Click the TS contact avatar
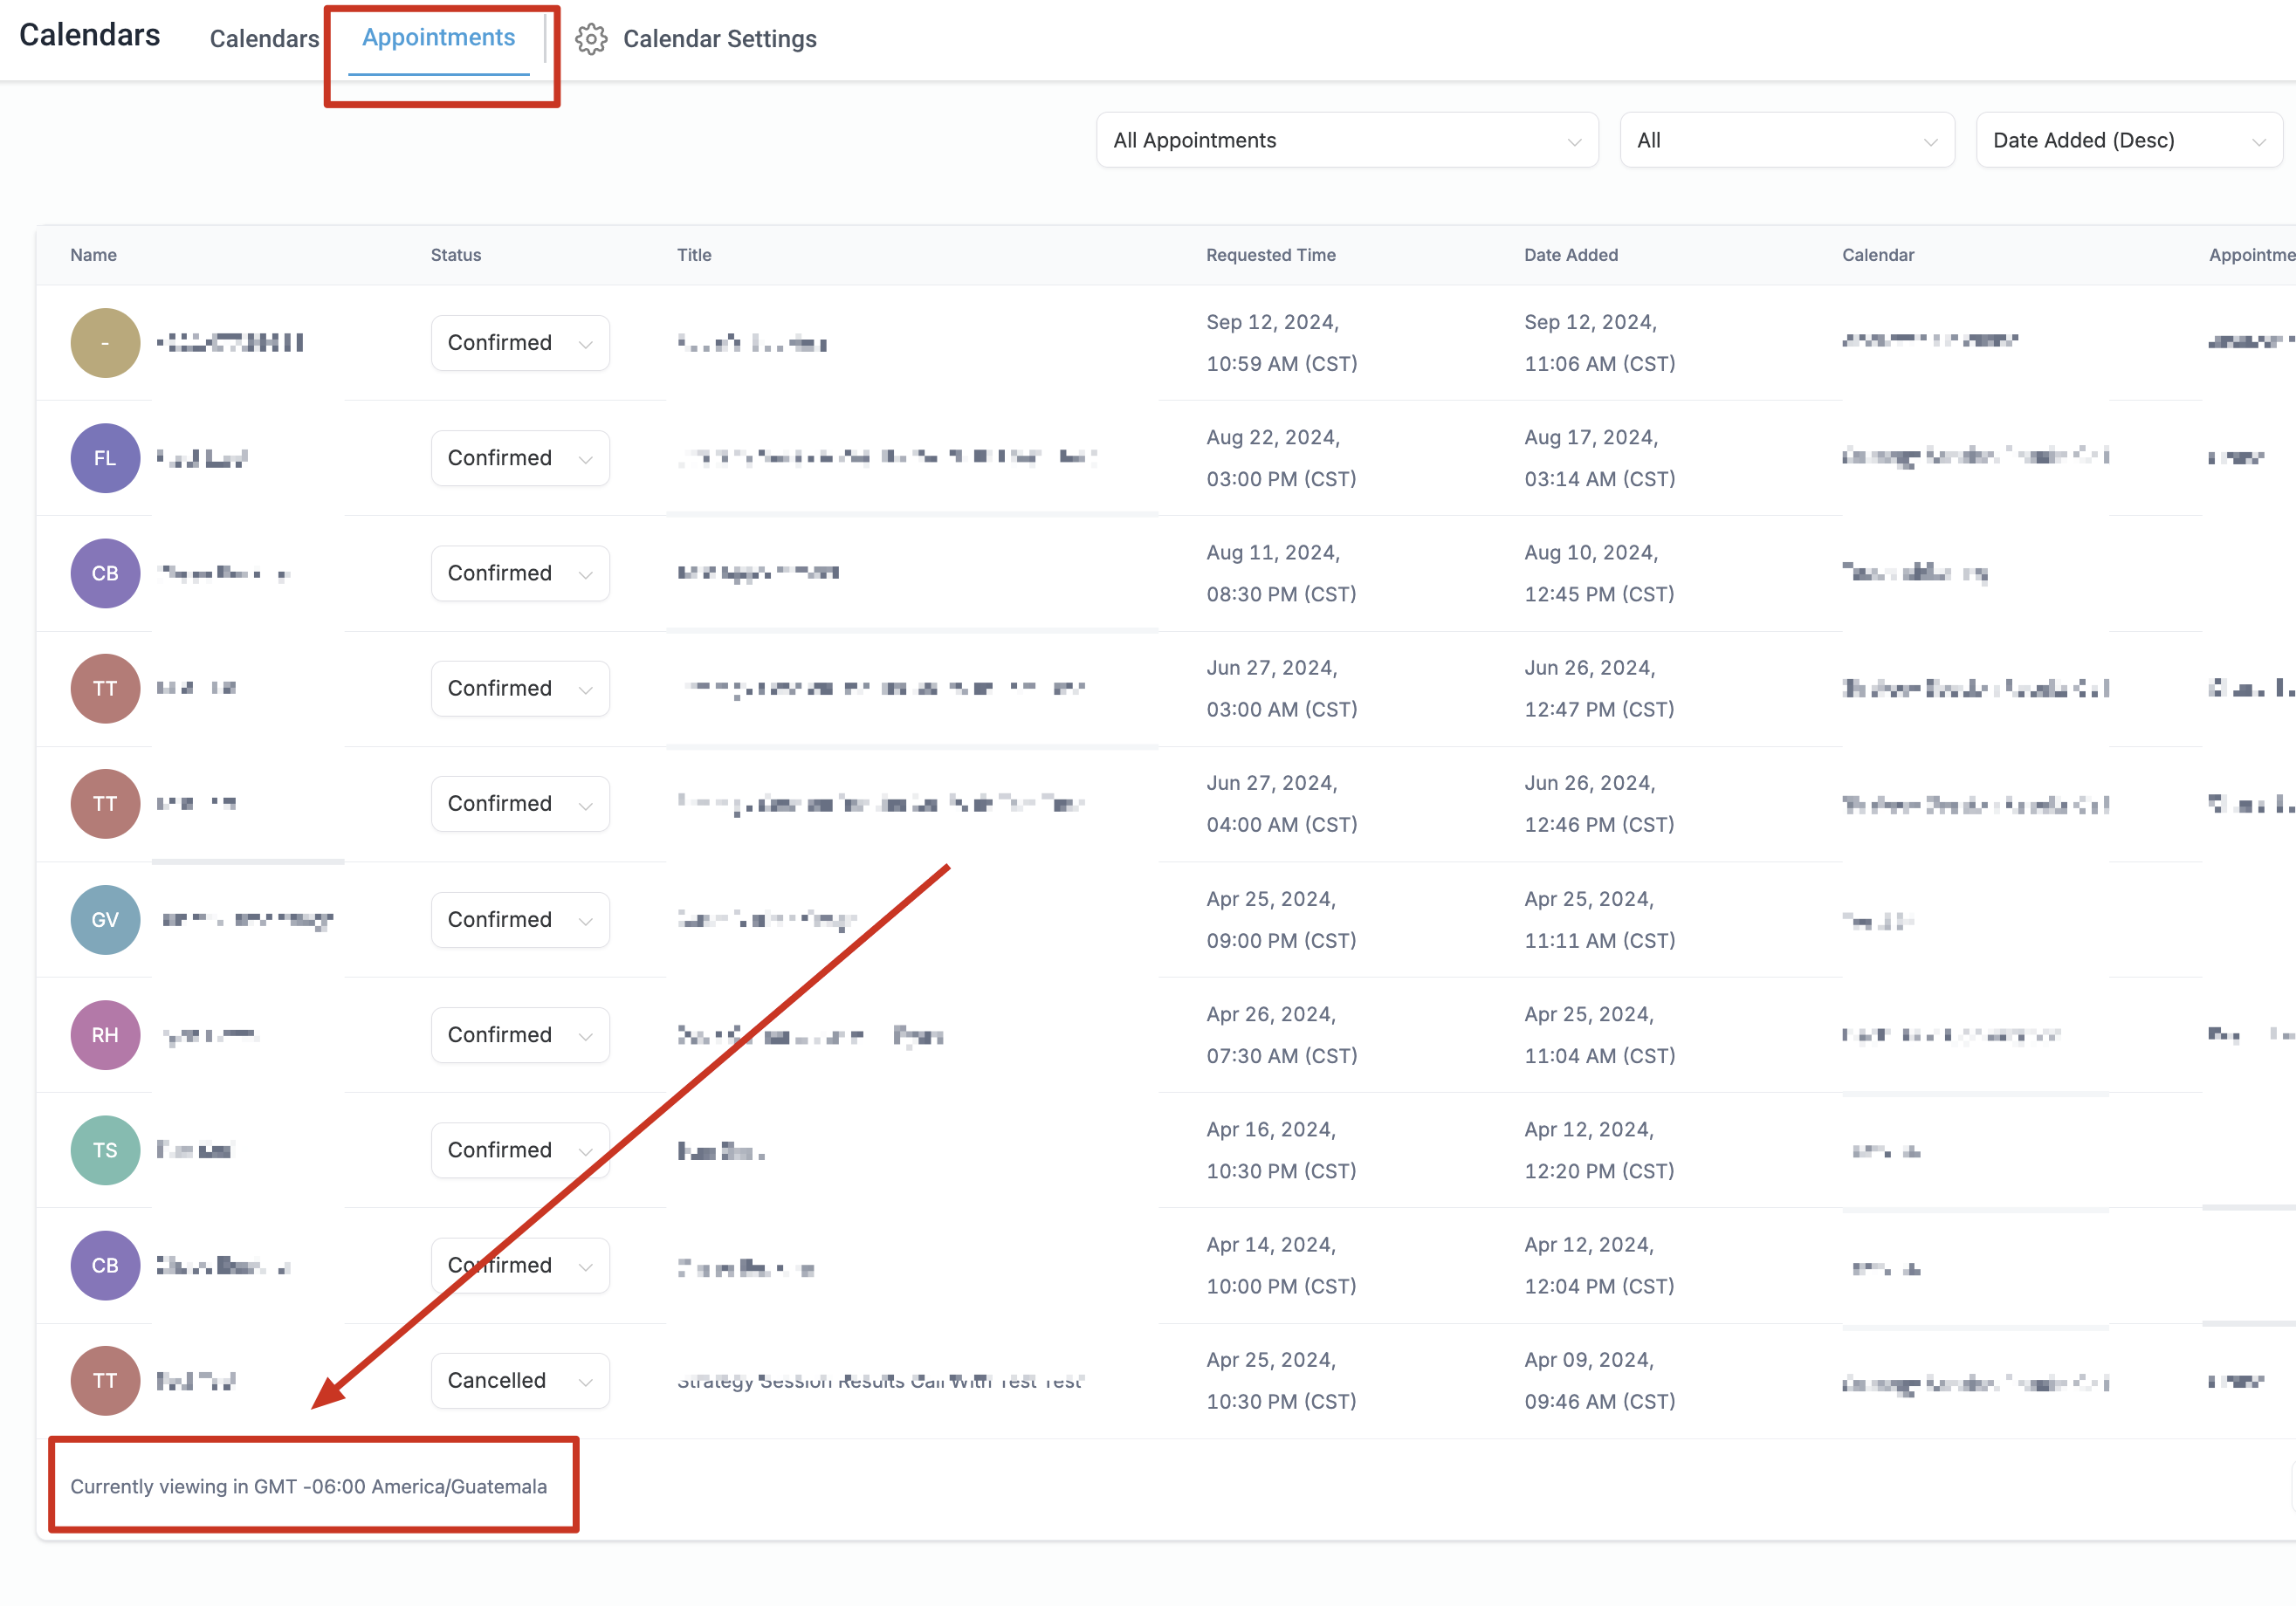2296x1606 pixels. tap(105, 1150)
